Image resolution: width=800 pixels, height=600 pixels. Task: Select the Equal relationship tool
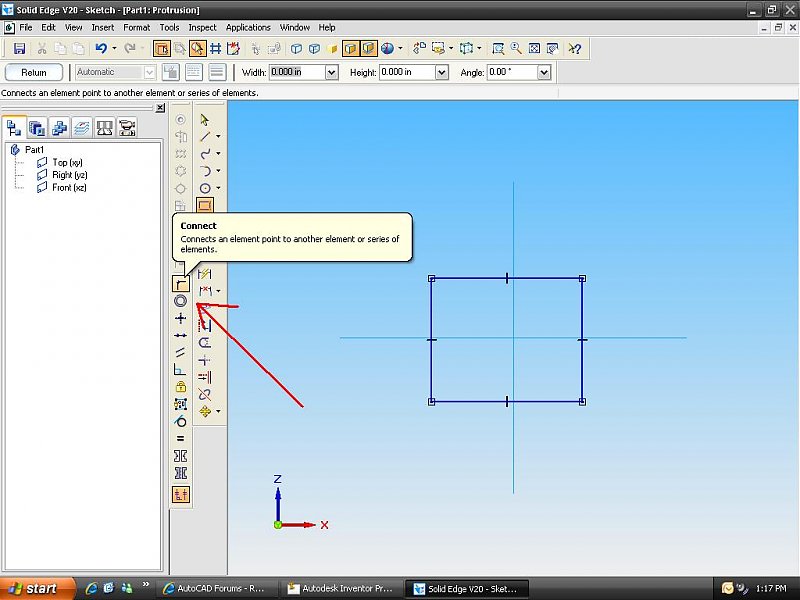click(x=181, y=438)
